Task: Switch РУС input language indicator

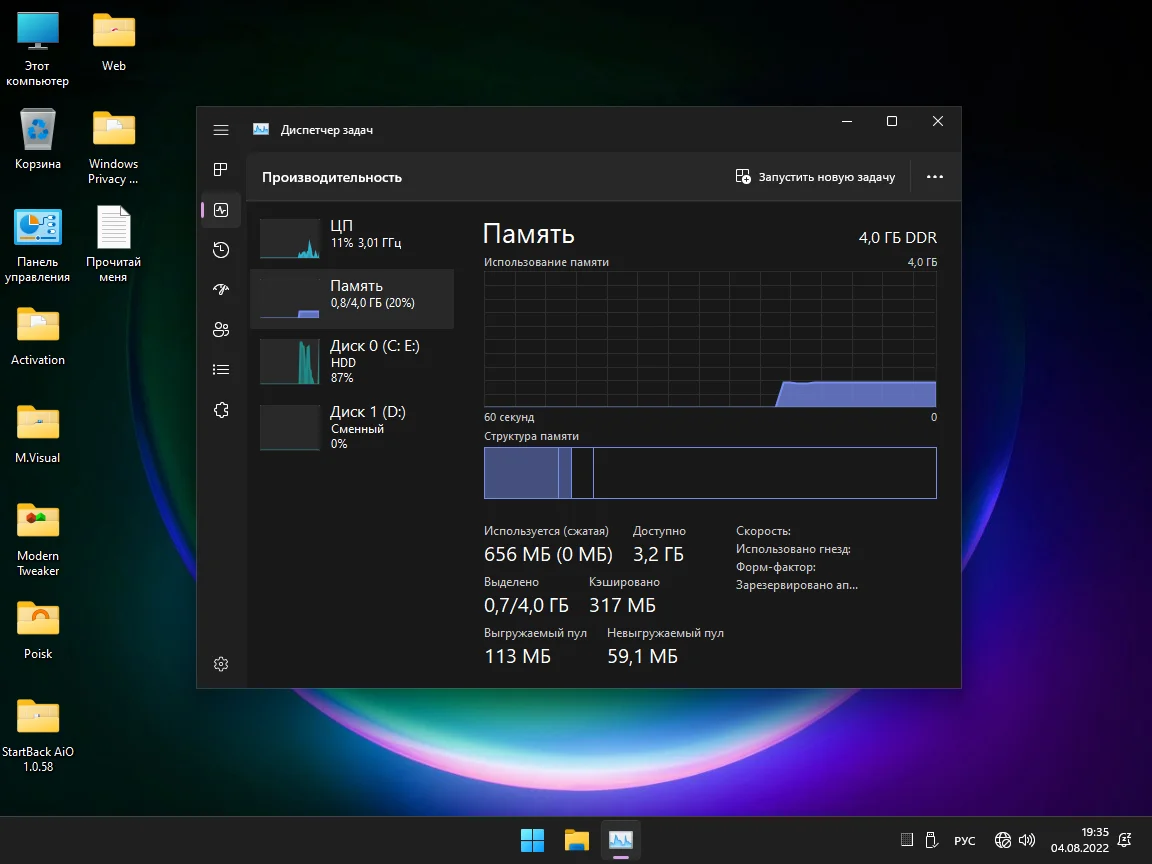Action: (964, 841)
